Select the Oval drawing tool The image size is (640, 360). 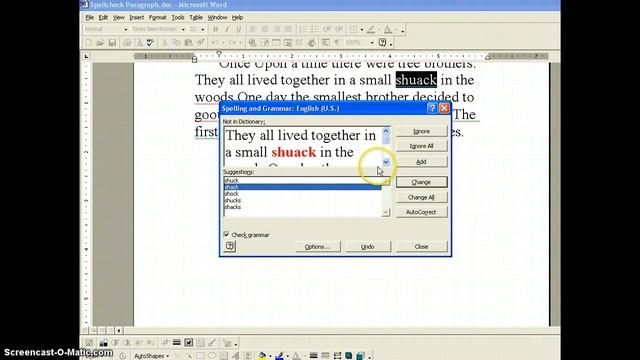click(x=212, y=356)
